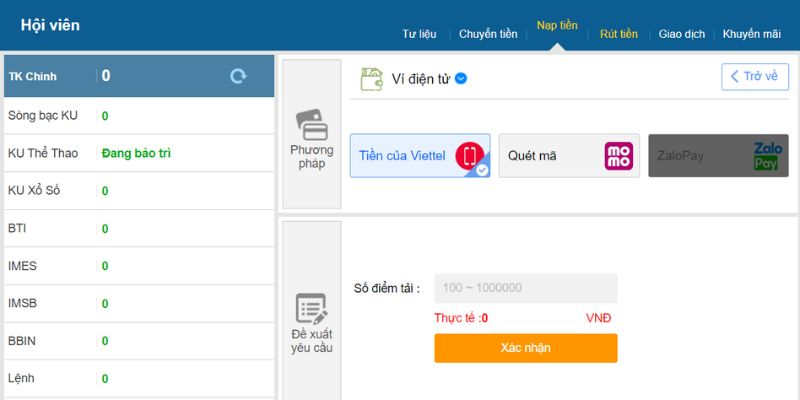Viewport: 800px width, 400px height.
Task: Expand the Ví điện tử dropdown arrow
Action: [x=461, y=79]
